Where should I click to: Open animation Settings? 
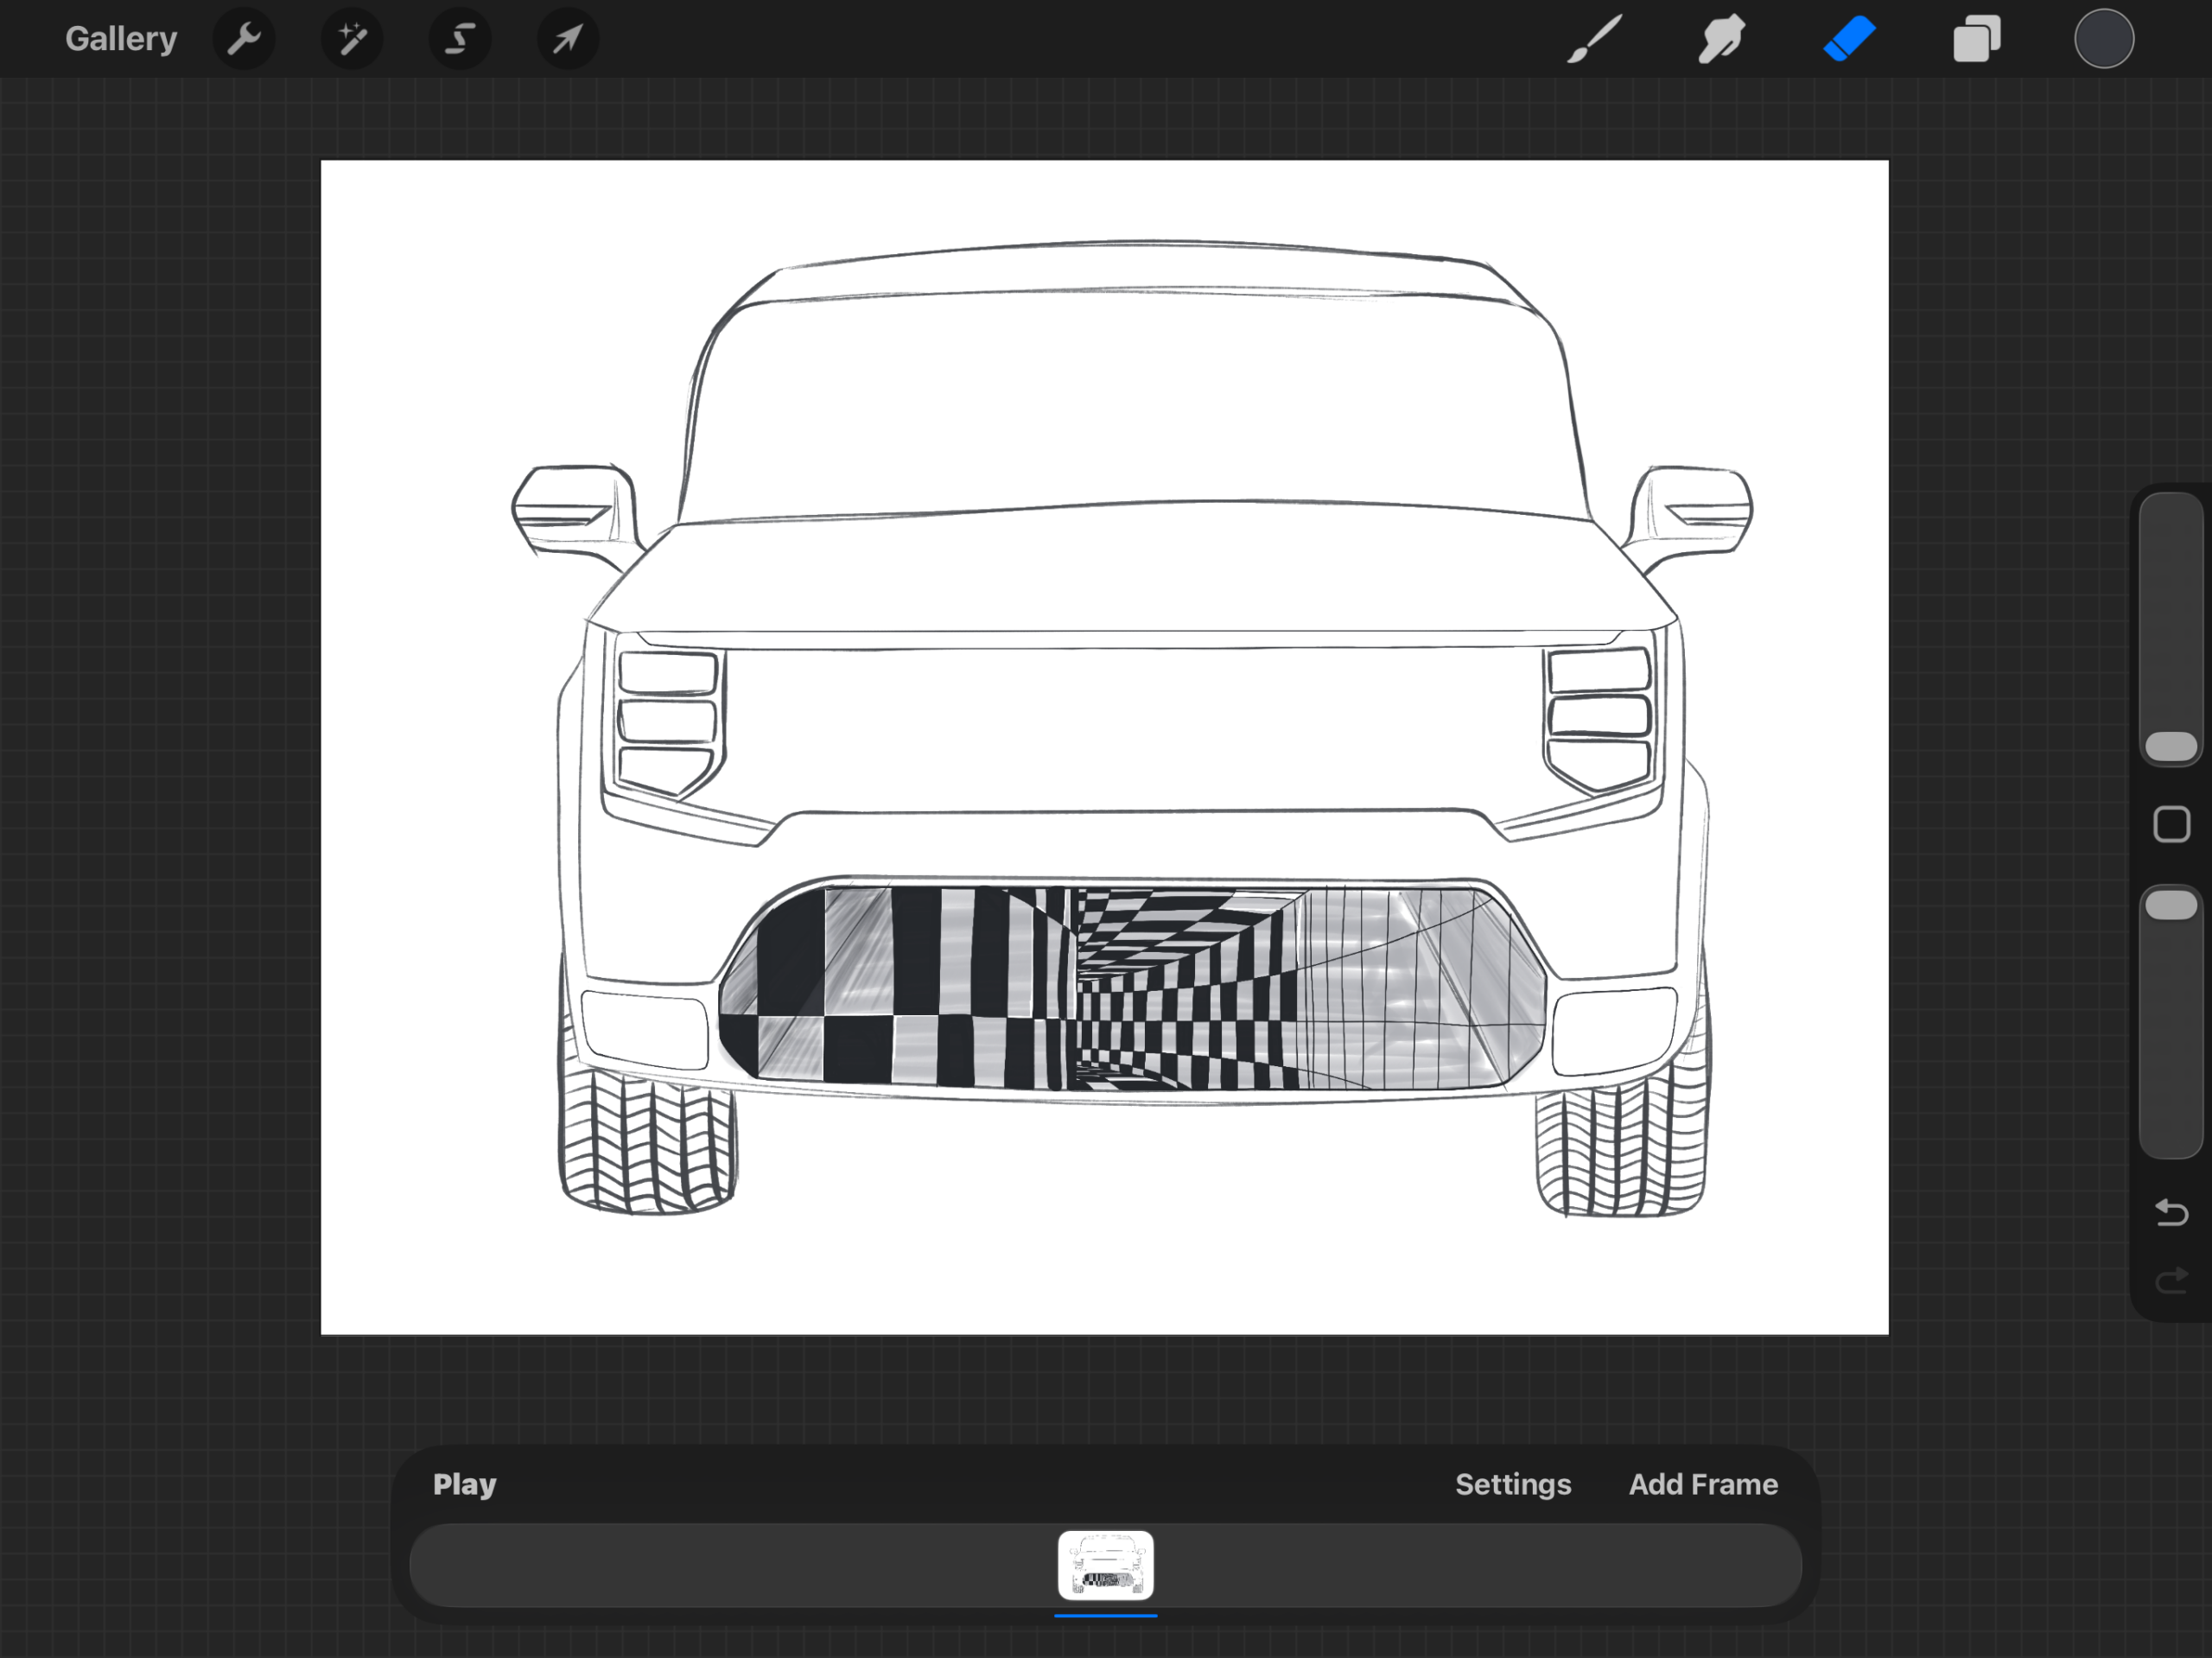[1512, 1484]
